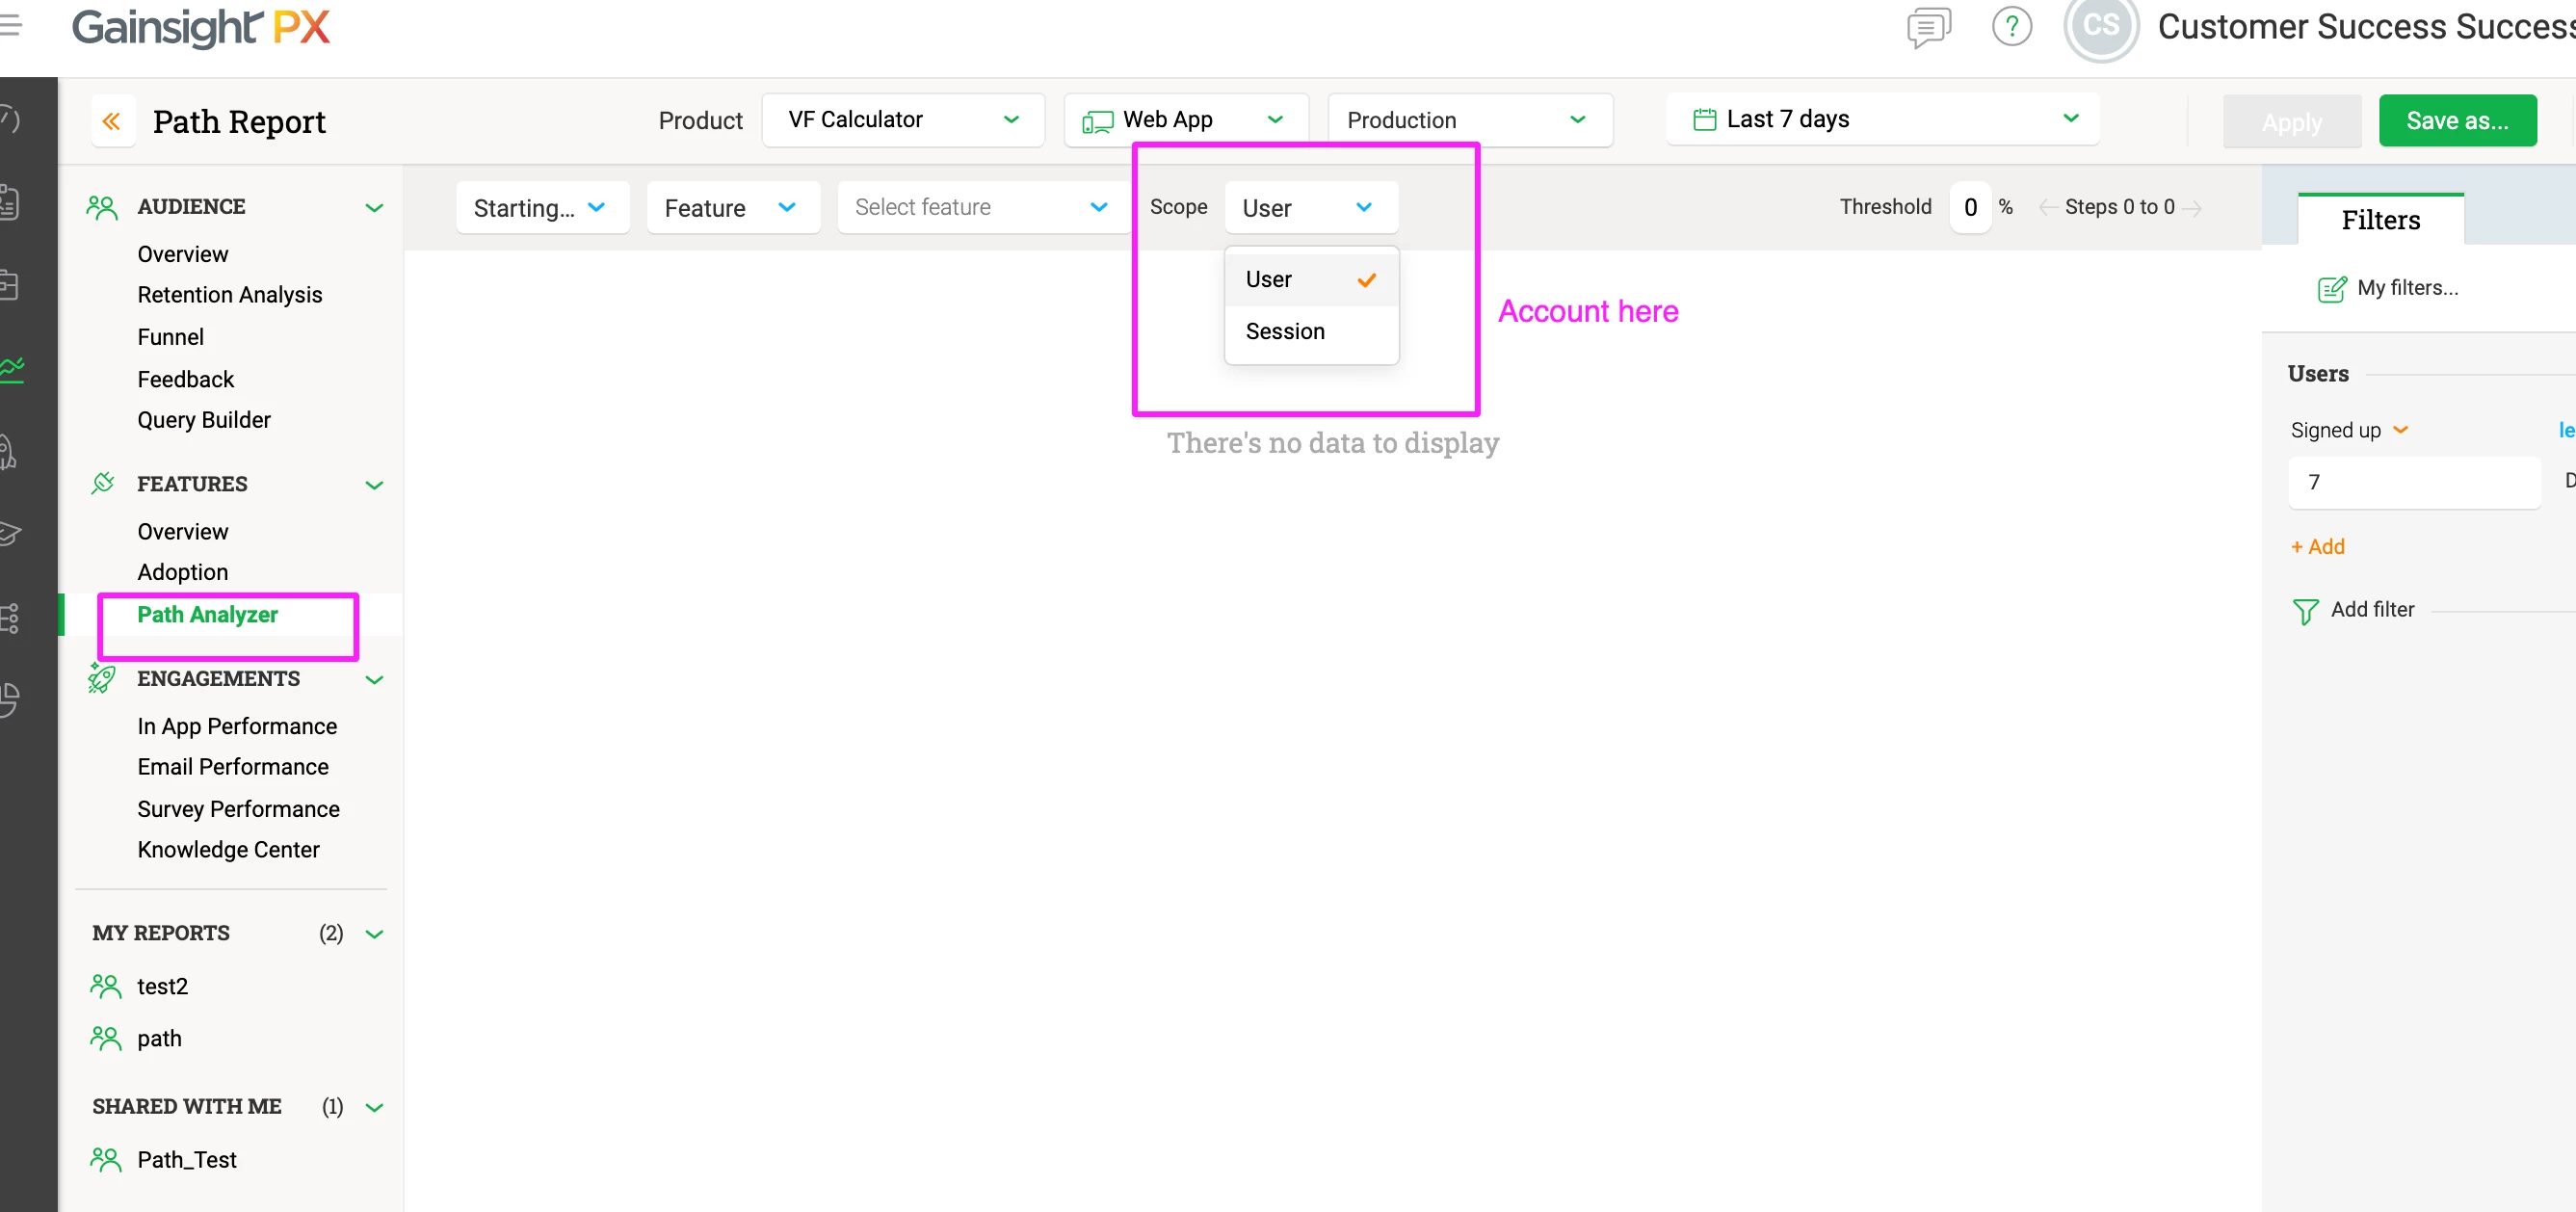Open the VF Calculator product dropdown
Image resolution: width=2576 pixels, height=1212 pixels.
[x=902, y=120]
